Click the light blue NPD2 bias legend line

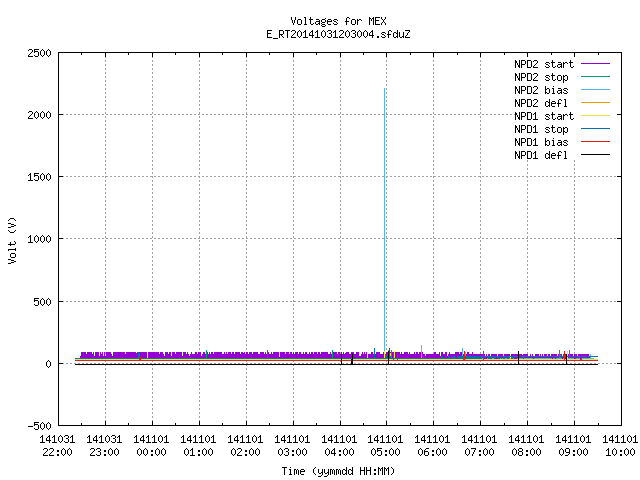coord(595,90)
